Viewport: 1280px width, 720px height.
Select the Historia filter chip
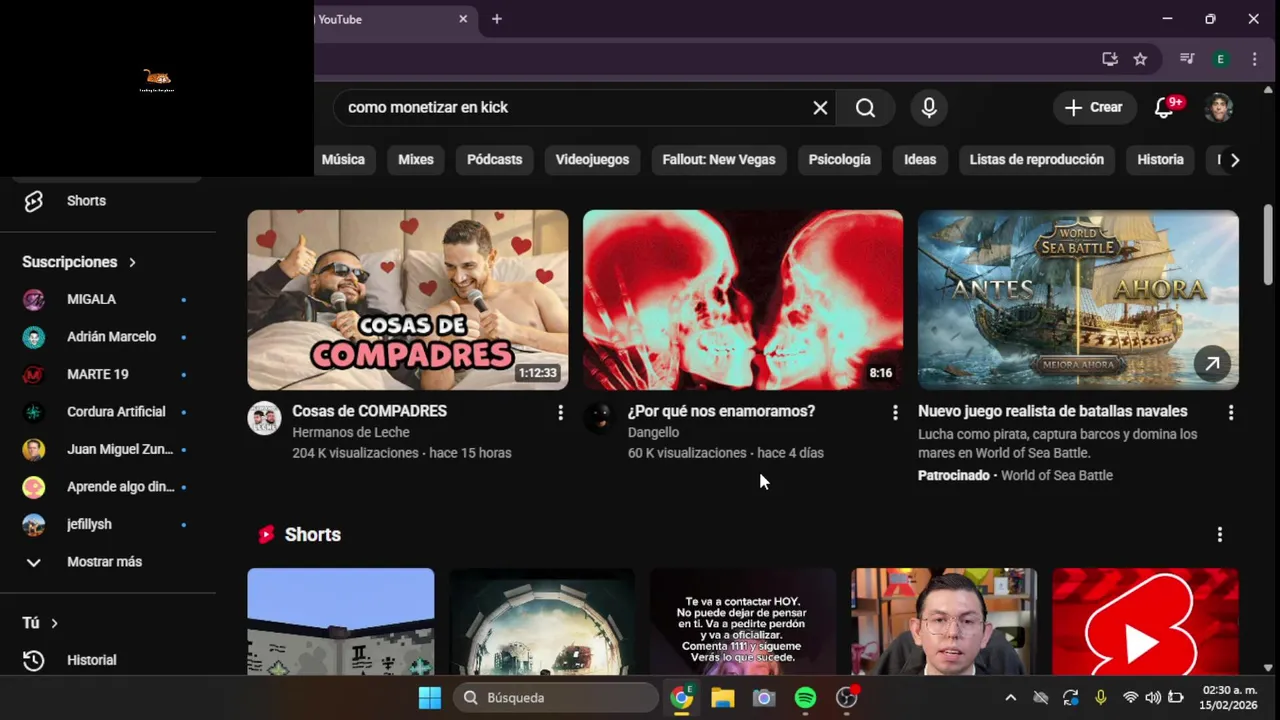(x=1160, y=160)
